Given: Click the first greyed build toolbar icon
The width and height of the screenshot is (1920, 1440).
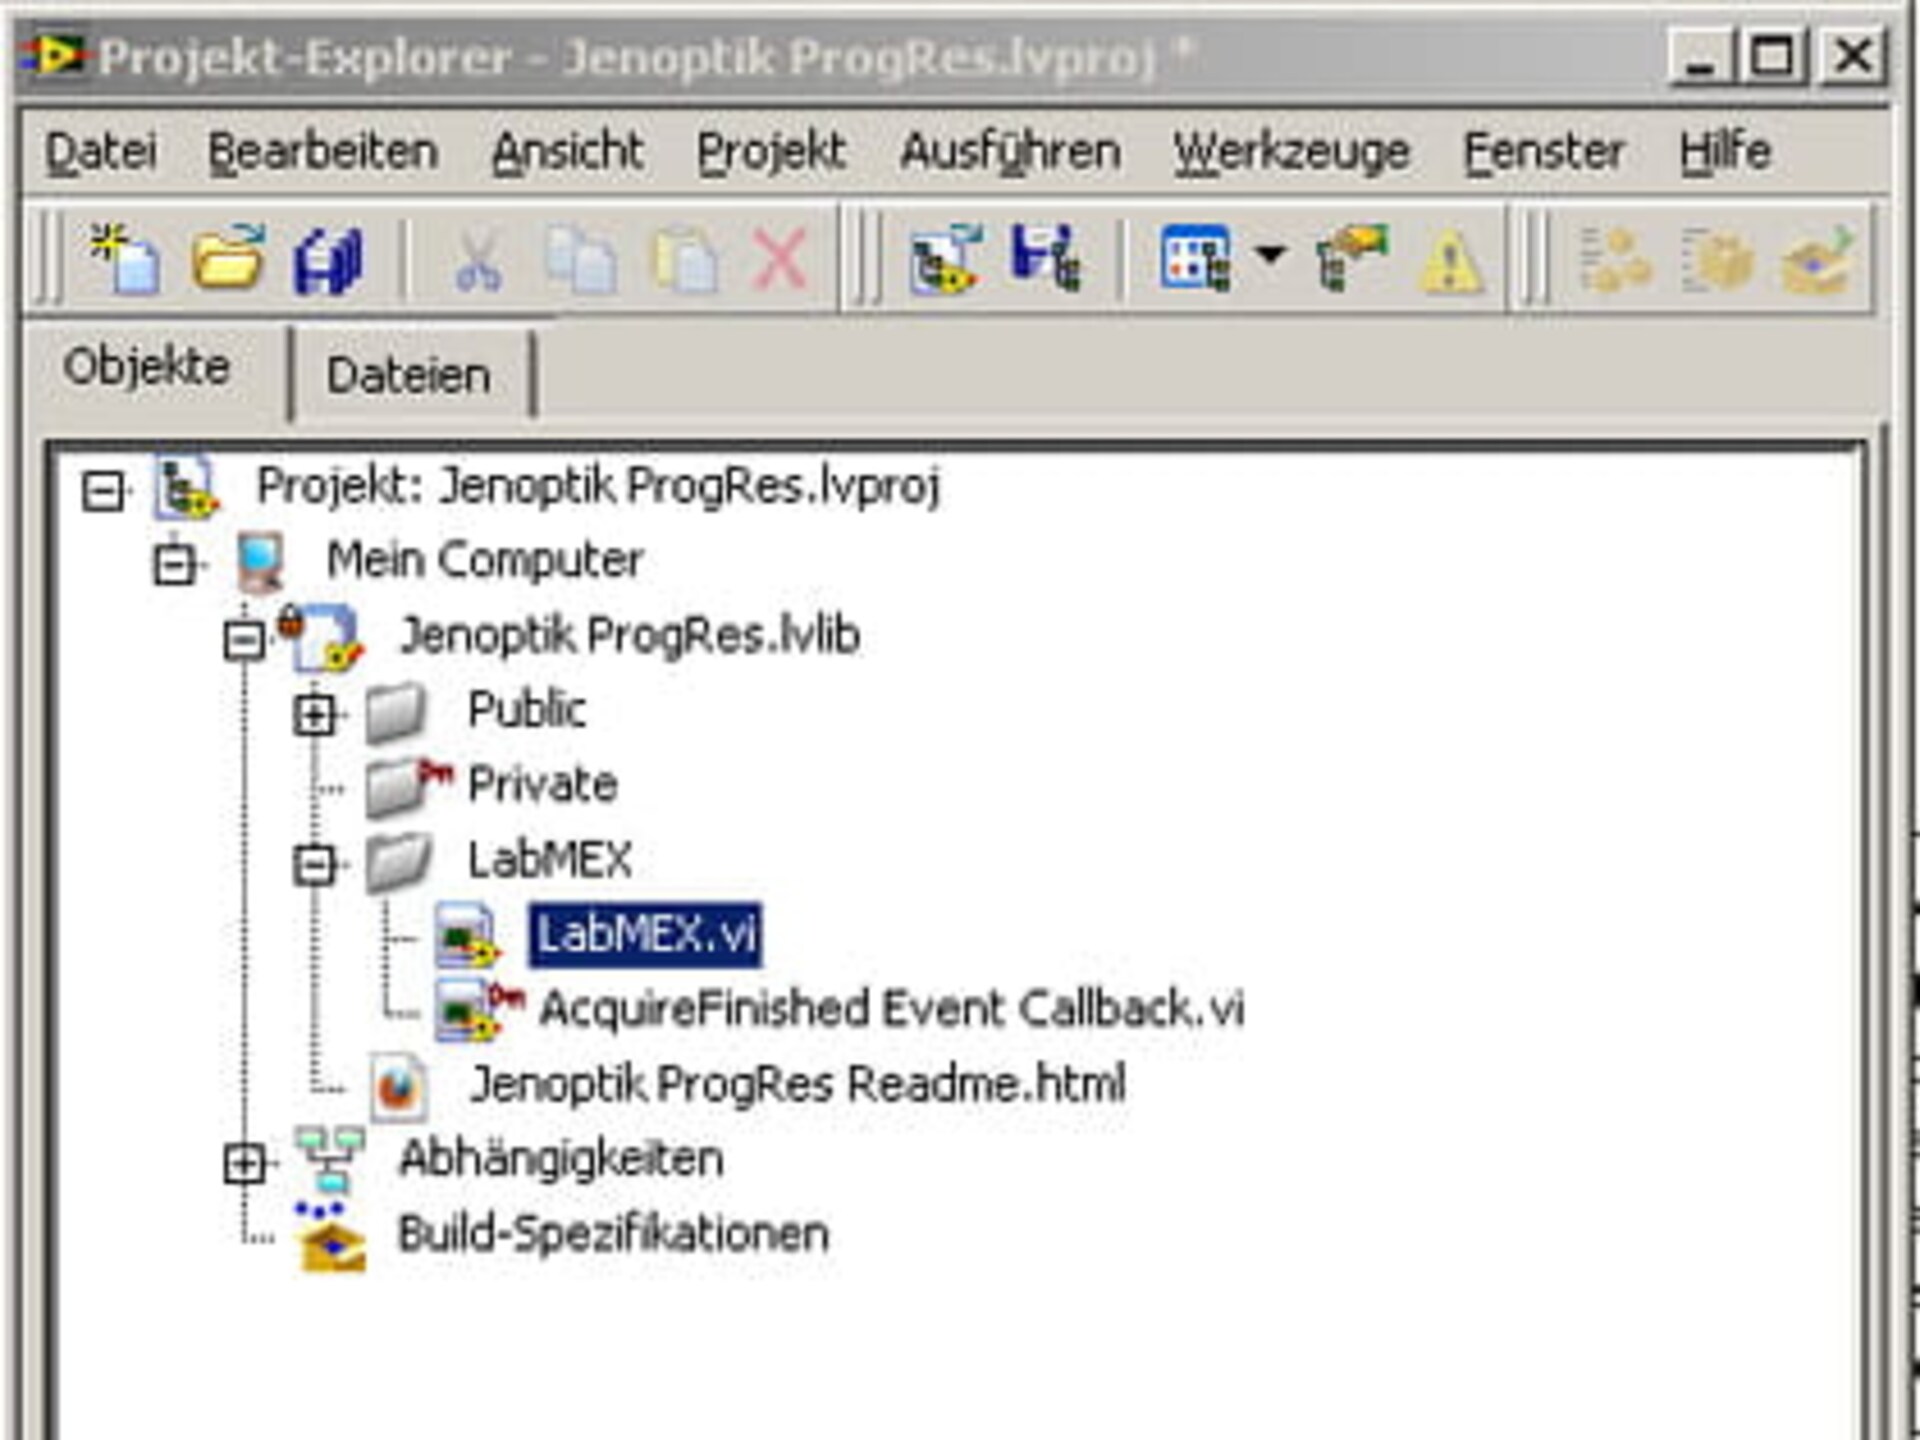Looking at the screenshot, I should tap(1615, 260).
